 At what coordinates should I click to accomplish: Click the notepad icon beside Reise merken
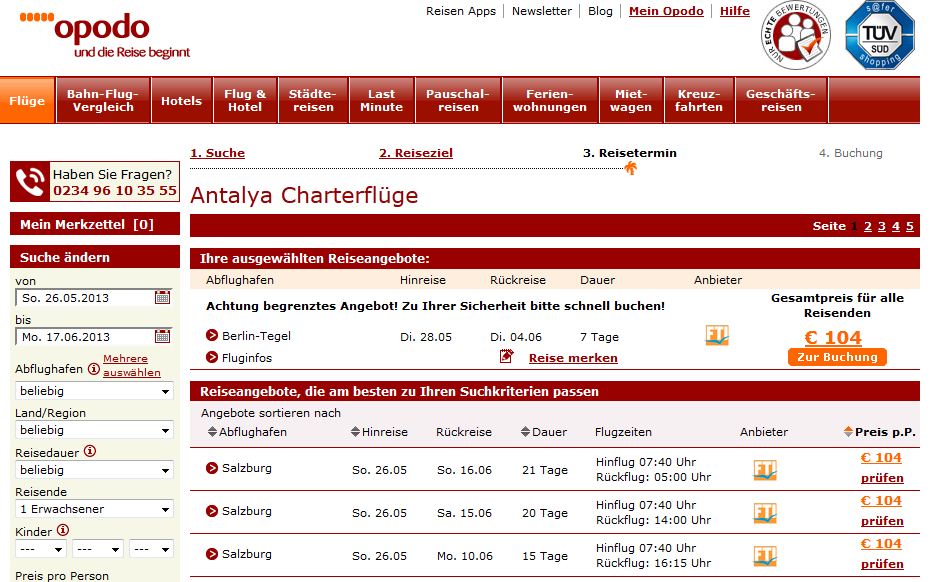tap(506, 357)
